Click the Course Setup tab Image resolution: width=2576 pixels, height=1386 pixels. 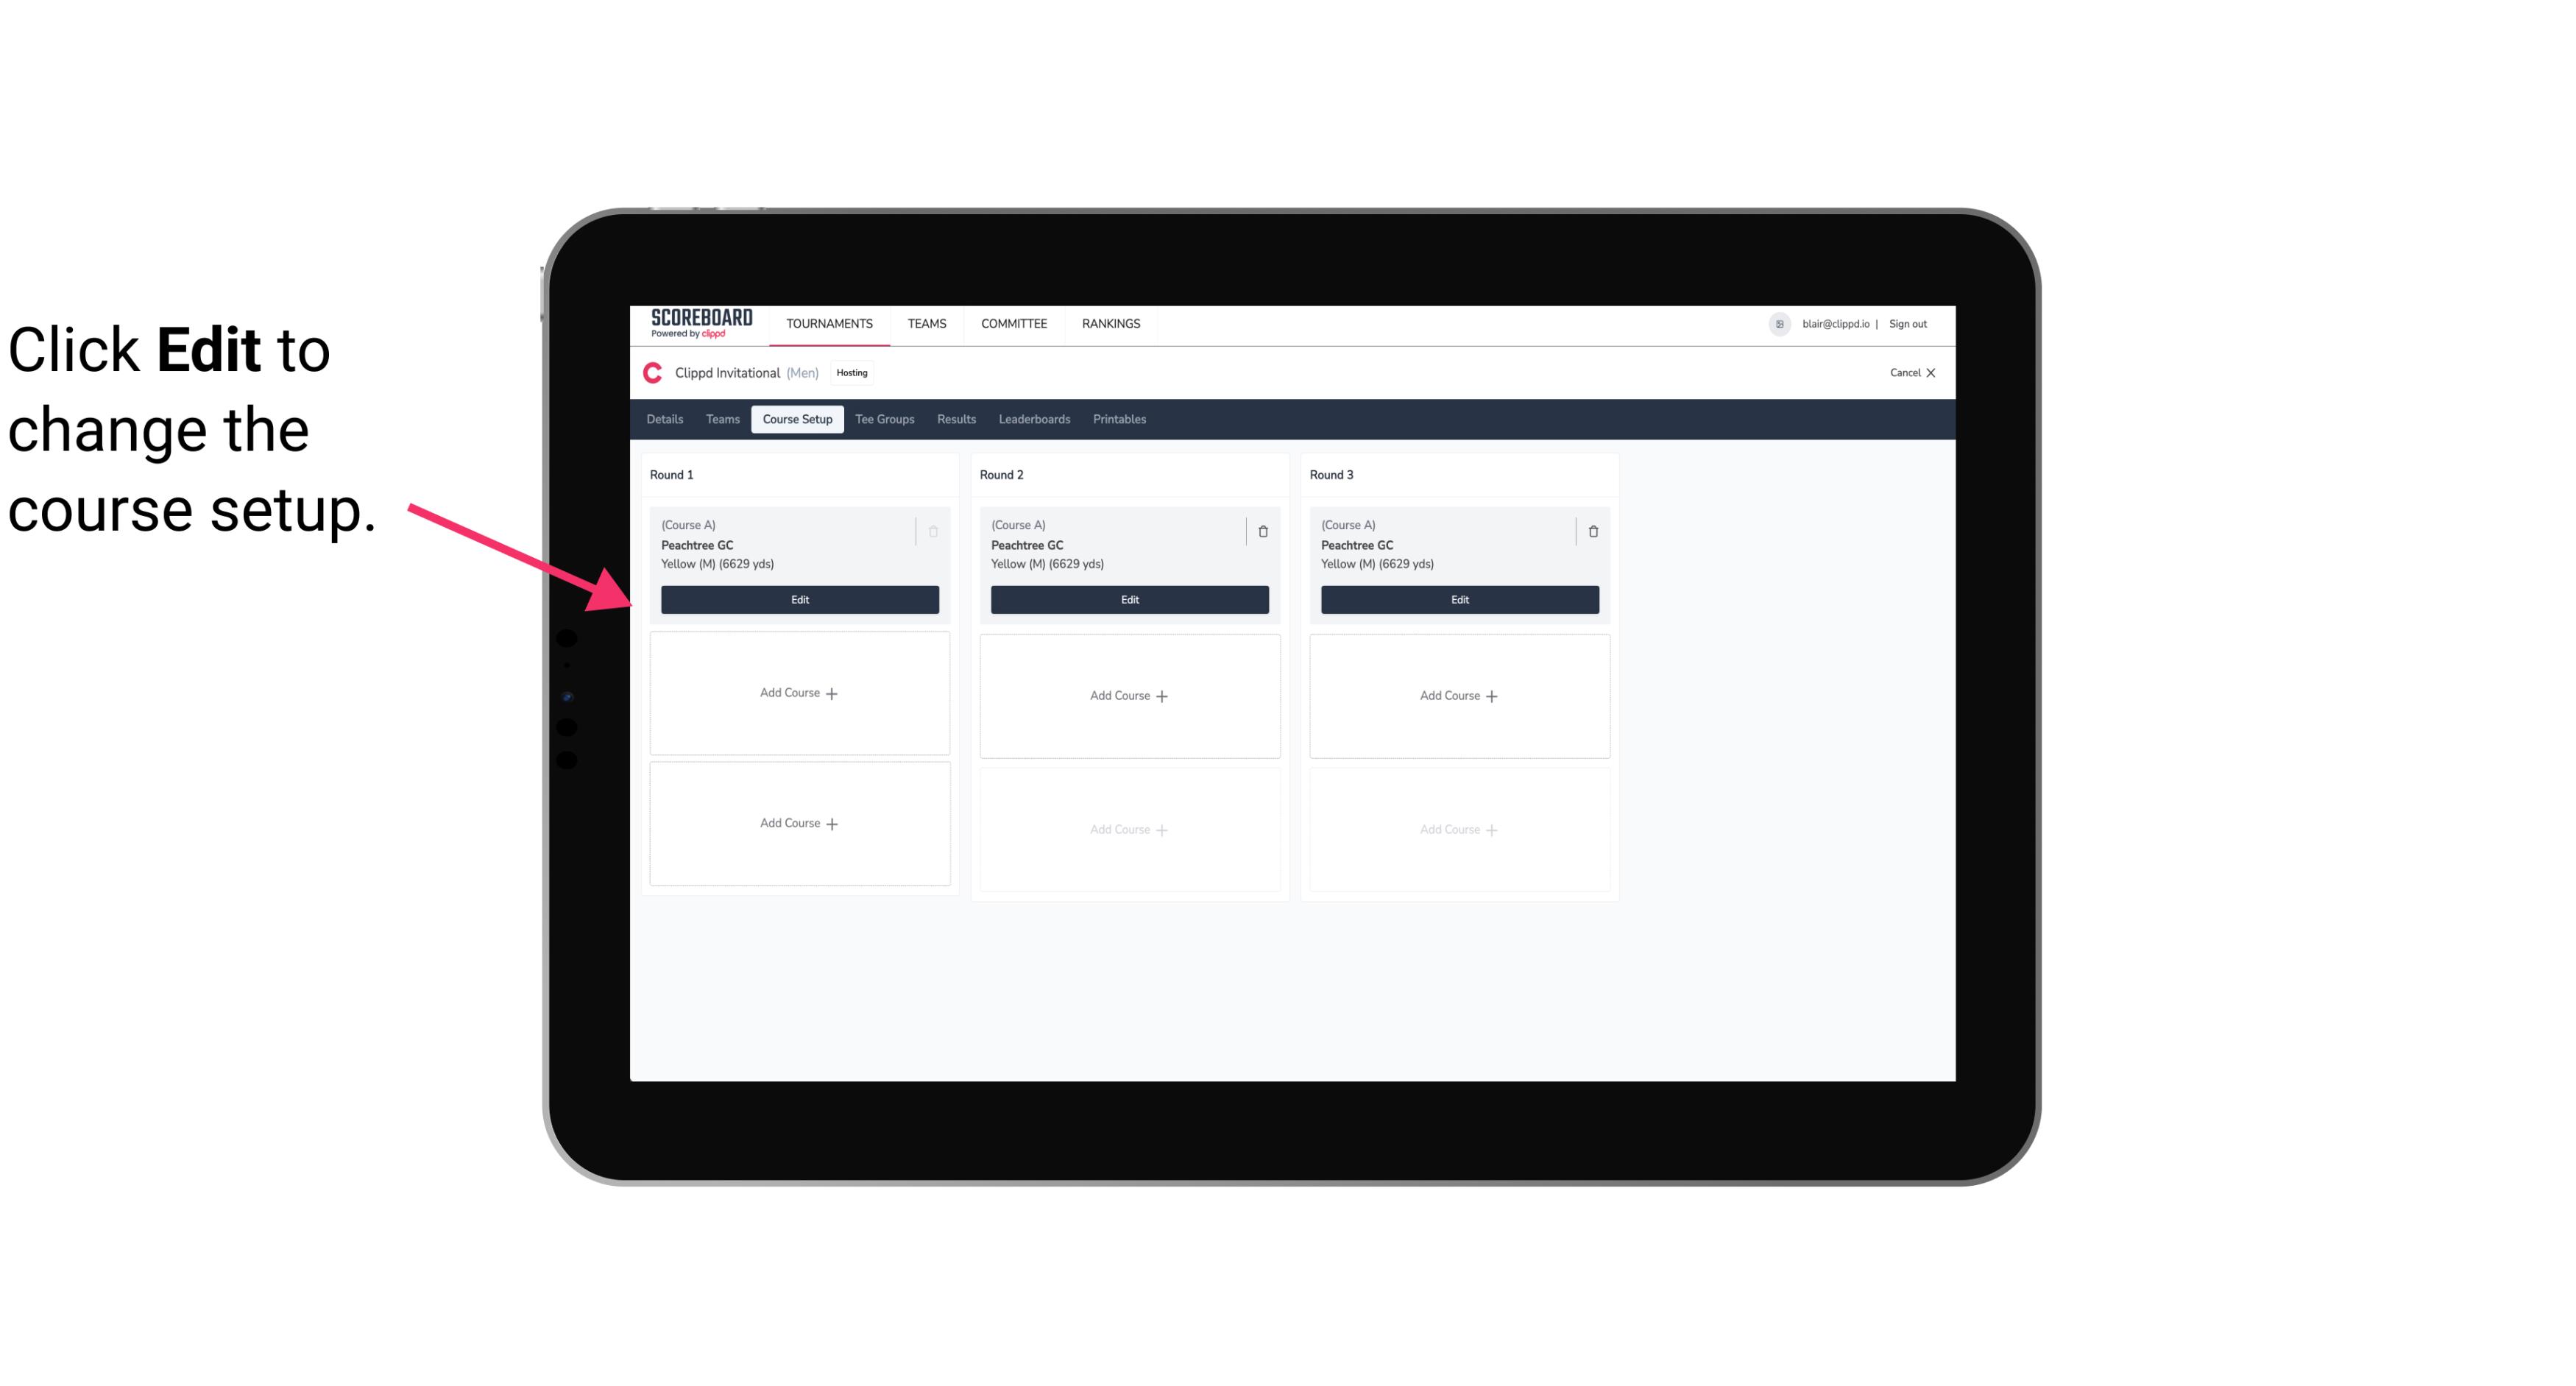click(796, 418)
